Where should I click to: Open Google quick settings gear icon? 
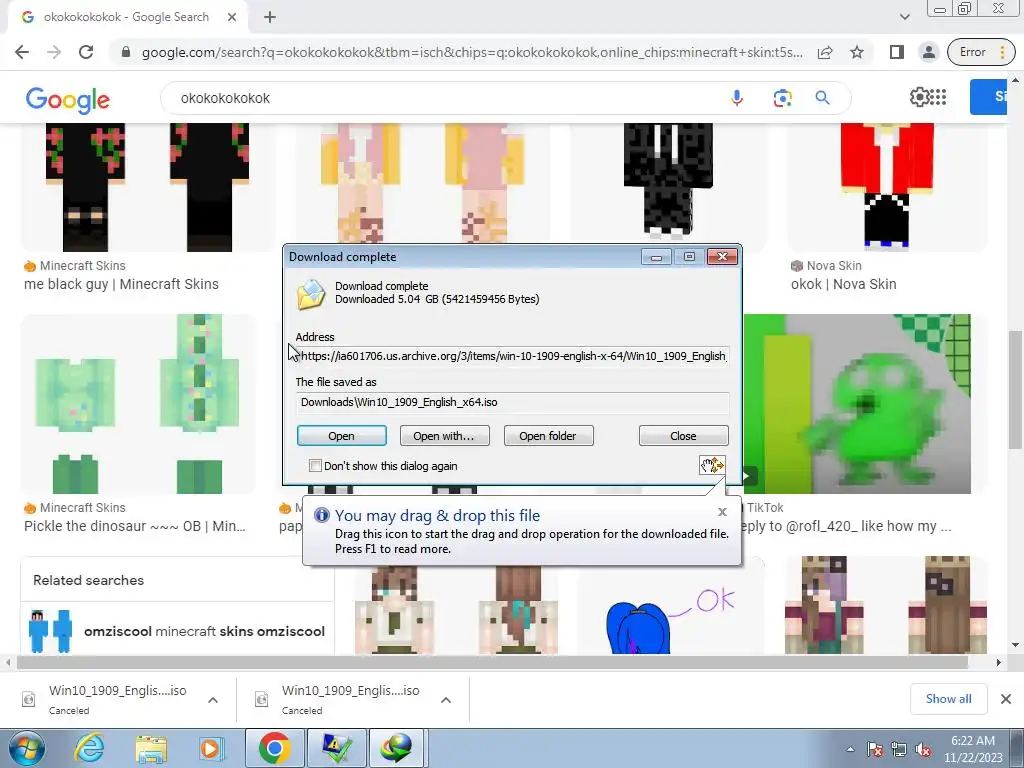coord(919,97)
